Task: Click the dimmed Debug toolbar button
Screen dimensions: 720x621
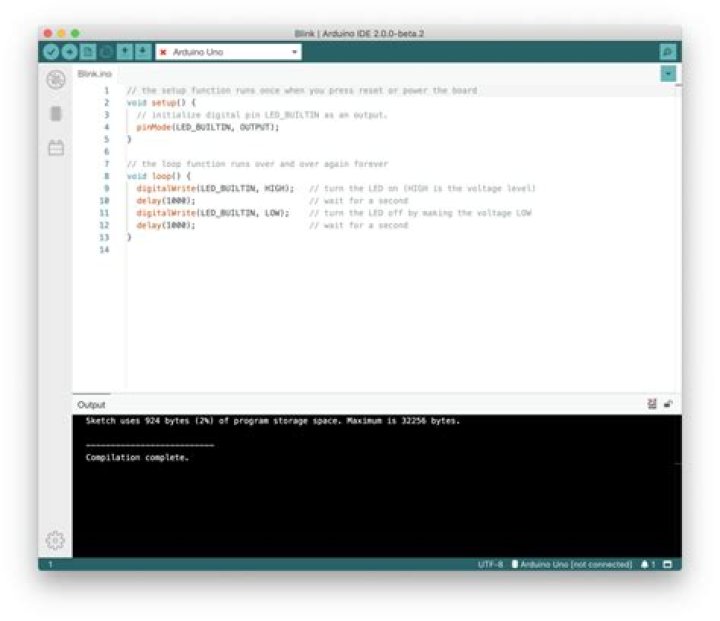Action: click(x=106, y=52)
